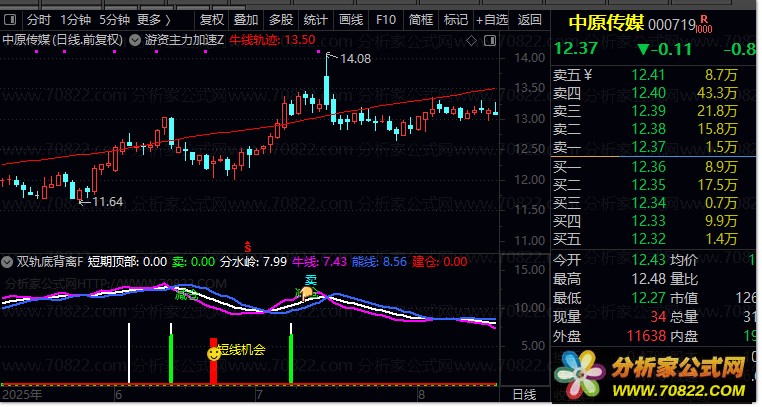
Task: Click the 能线: 8.56 label
Action: click(379, 262)
